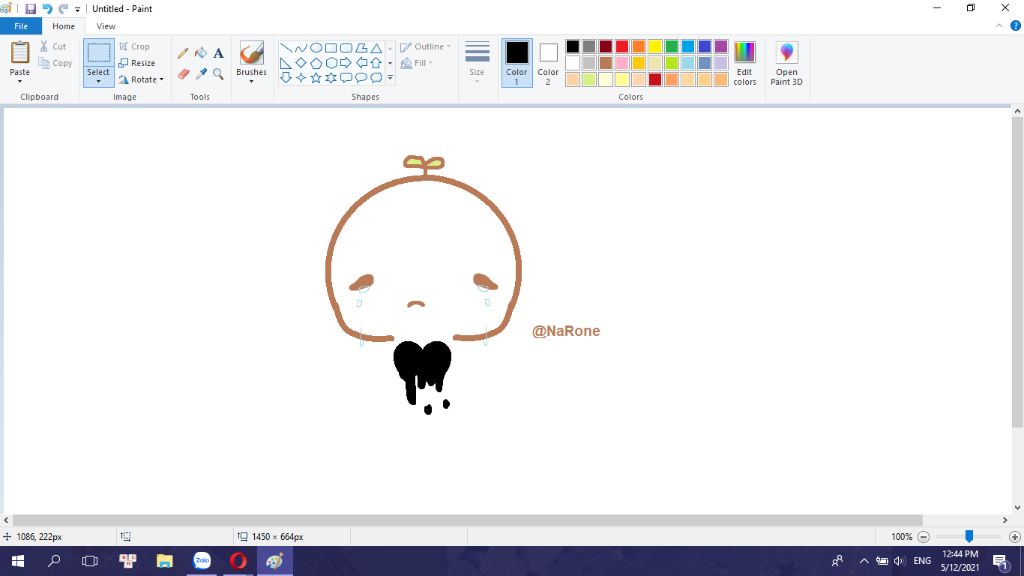Viewport: 1024px width, 576px height.
Task: Show hidden tray icons chevron
Action: pos(864,561)
